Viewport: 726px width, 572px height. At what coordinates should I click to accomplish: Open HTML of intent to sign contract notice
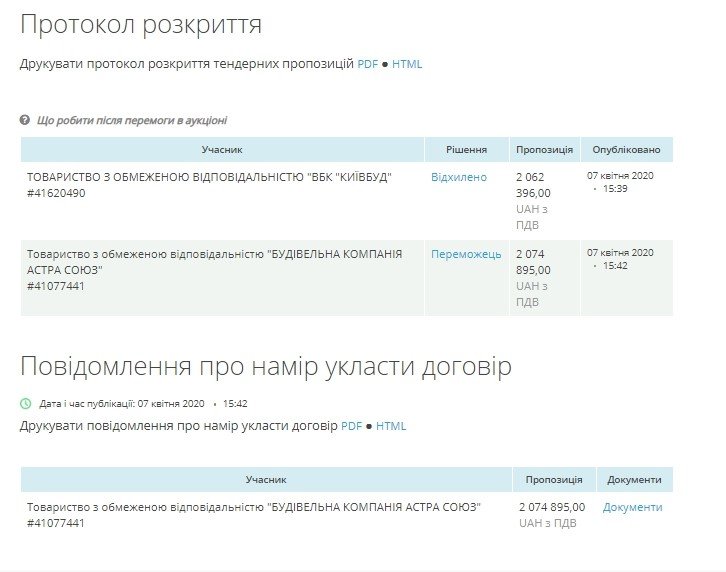point(391,426)
